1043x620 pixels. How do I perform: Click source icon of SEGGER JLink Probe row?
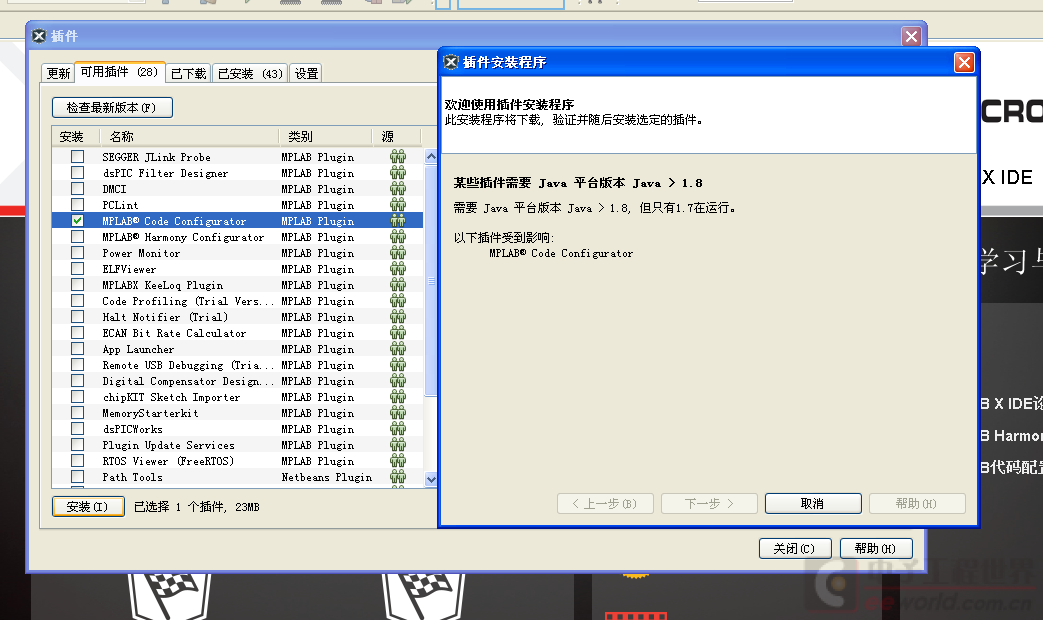(x=398, y=156)
